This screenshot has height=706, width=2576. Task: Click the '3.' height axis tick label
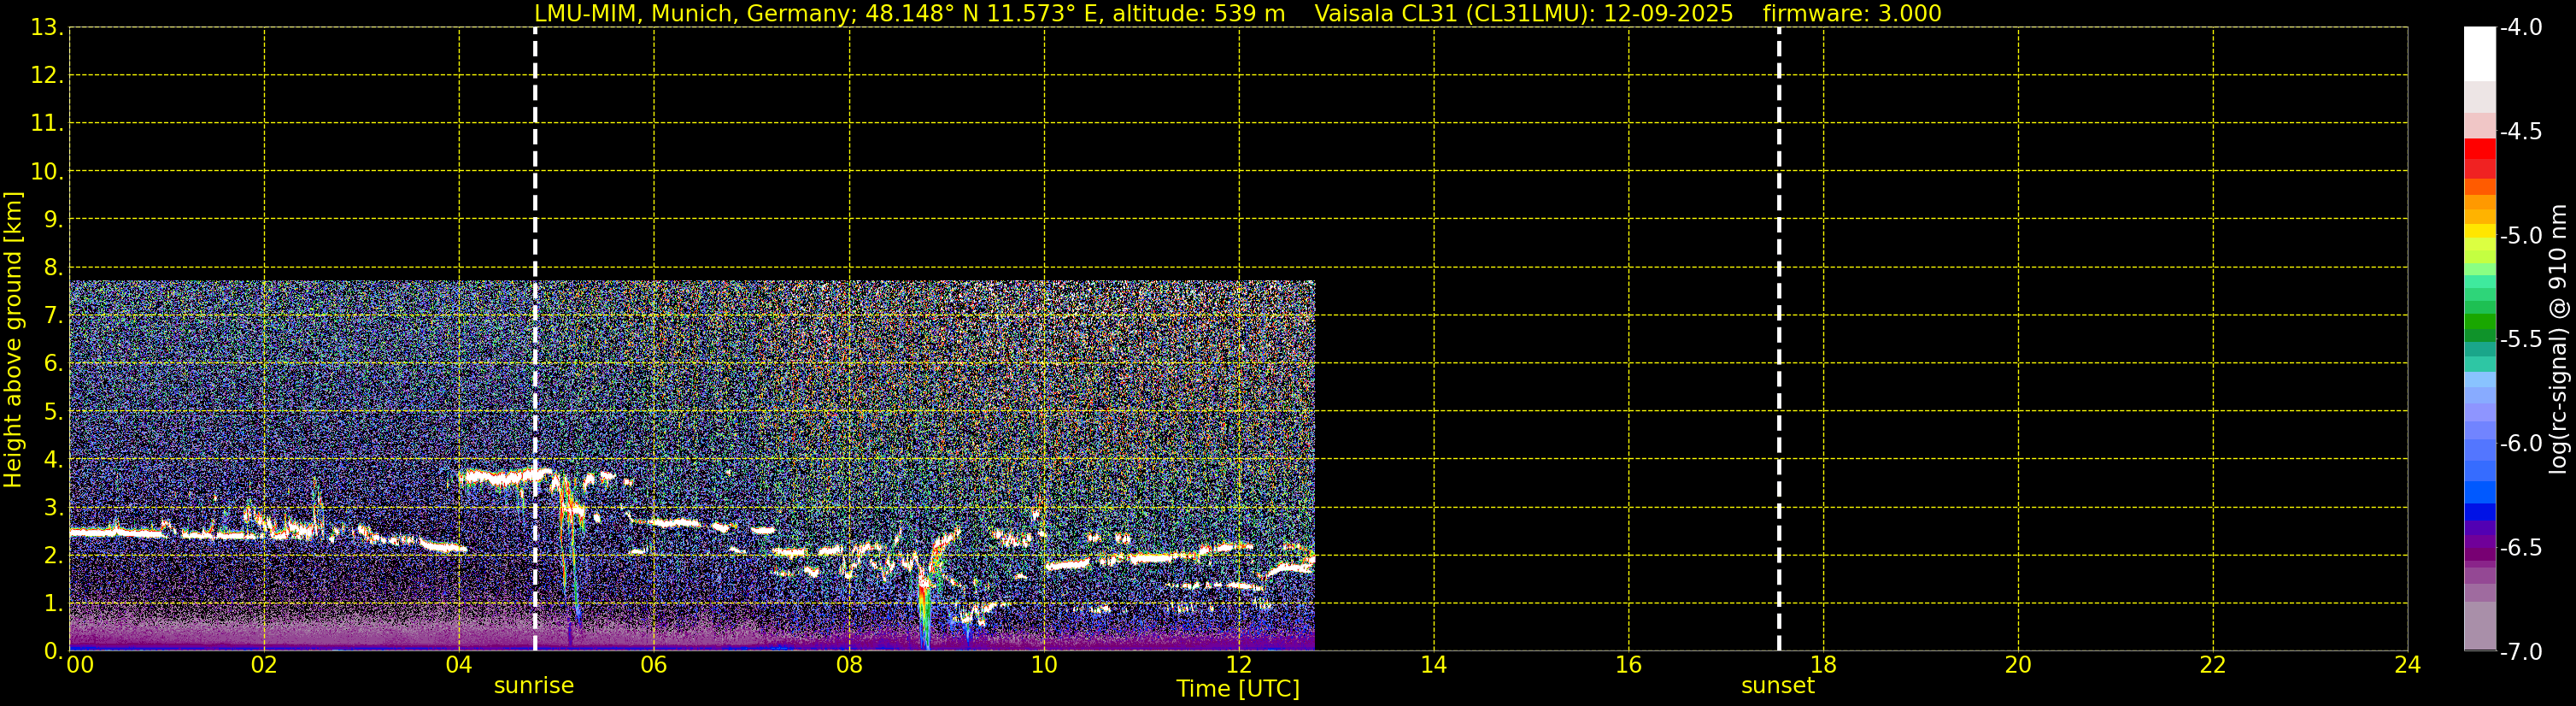(x=53, y=507)
